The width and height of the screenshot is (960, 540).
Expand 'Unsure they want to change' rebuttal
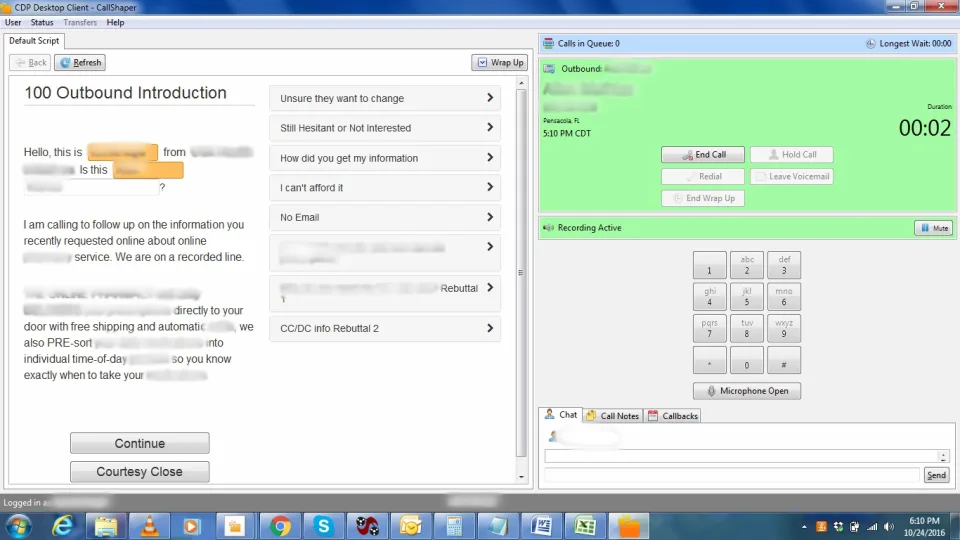click(x=385, y=98)
